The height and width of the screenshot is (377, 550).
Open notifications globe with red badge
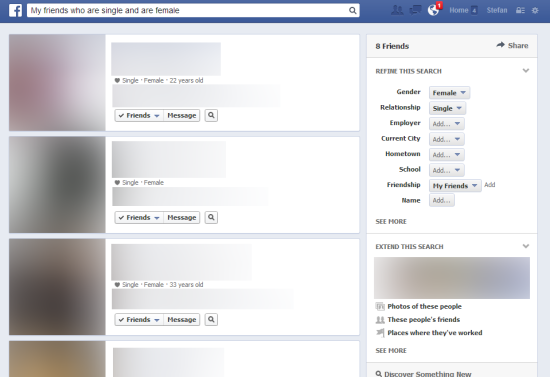[x=434, y=9]
